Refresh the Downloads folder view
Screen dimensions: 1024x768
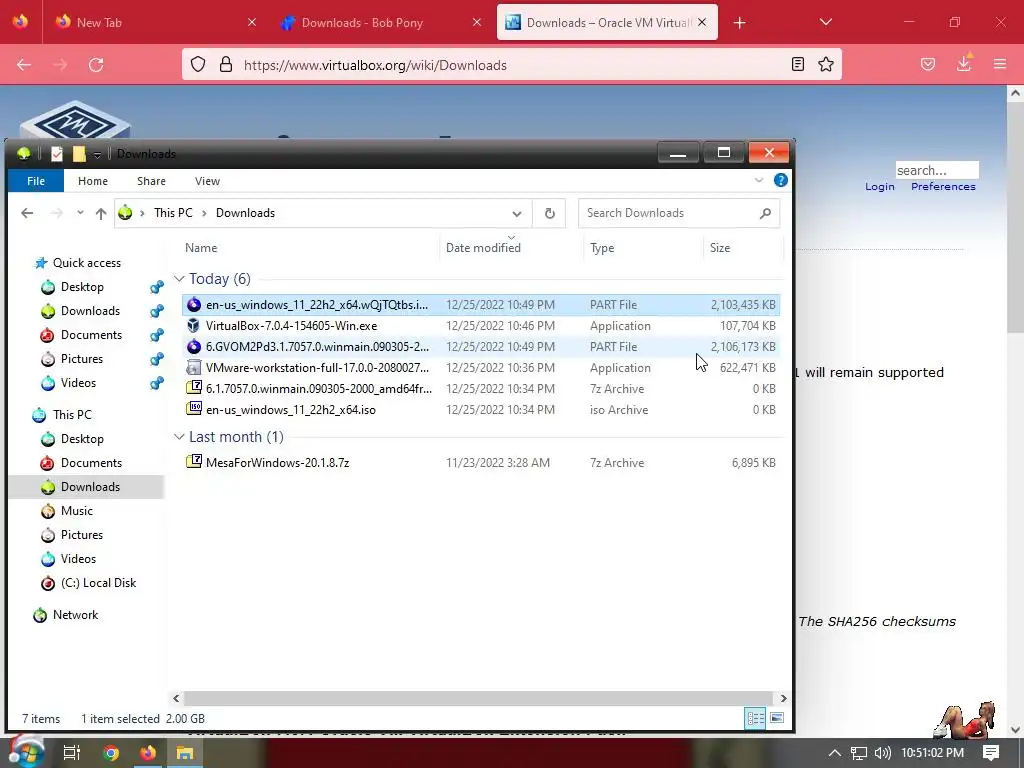pyautogui.click(x=550, y=214)
